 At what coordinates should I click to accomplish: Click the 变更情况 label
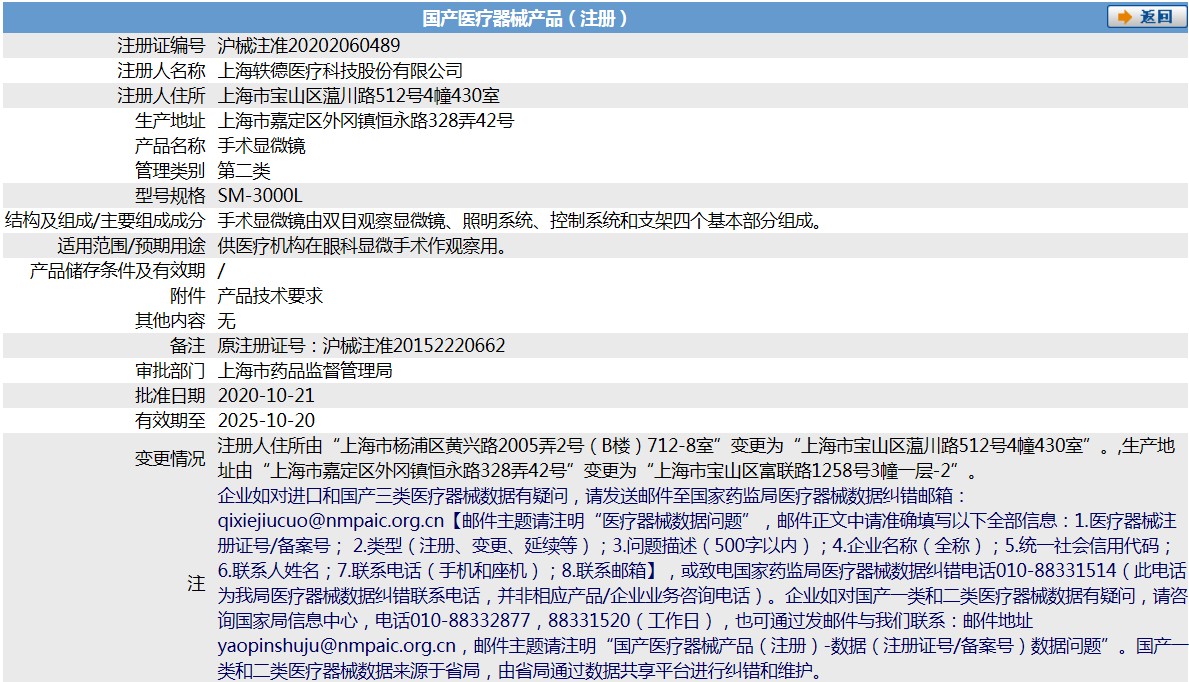click(x=170, y=458)
